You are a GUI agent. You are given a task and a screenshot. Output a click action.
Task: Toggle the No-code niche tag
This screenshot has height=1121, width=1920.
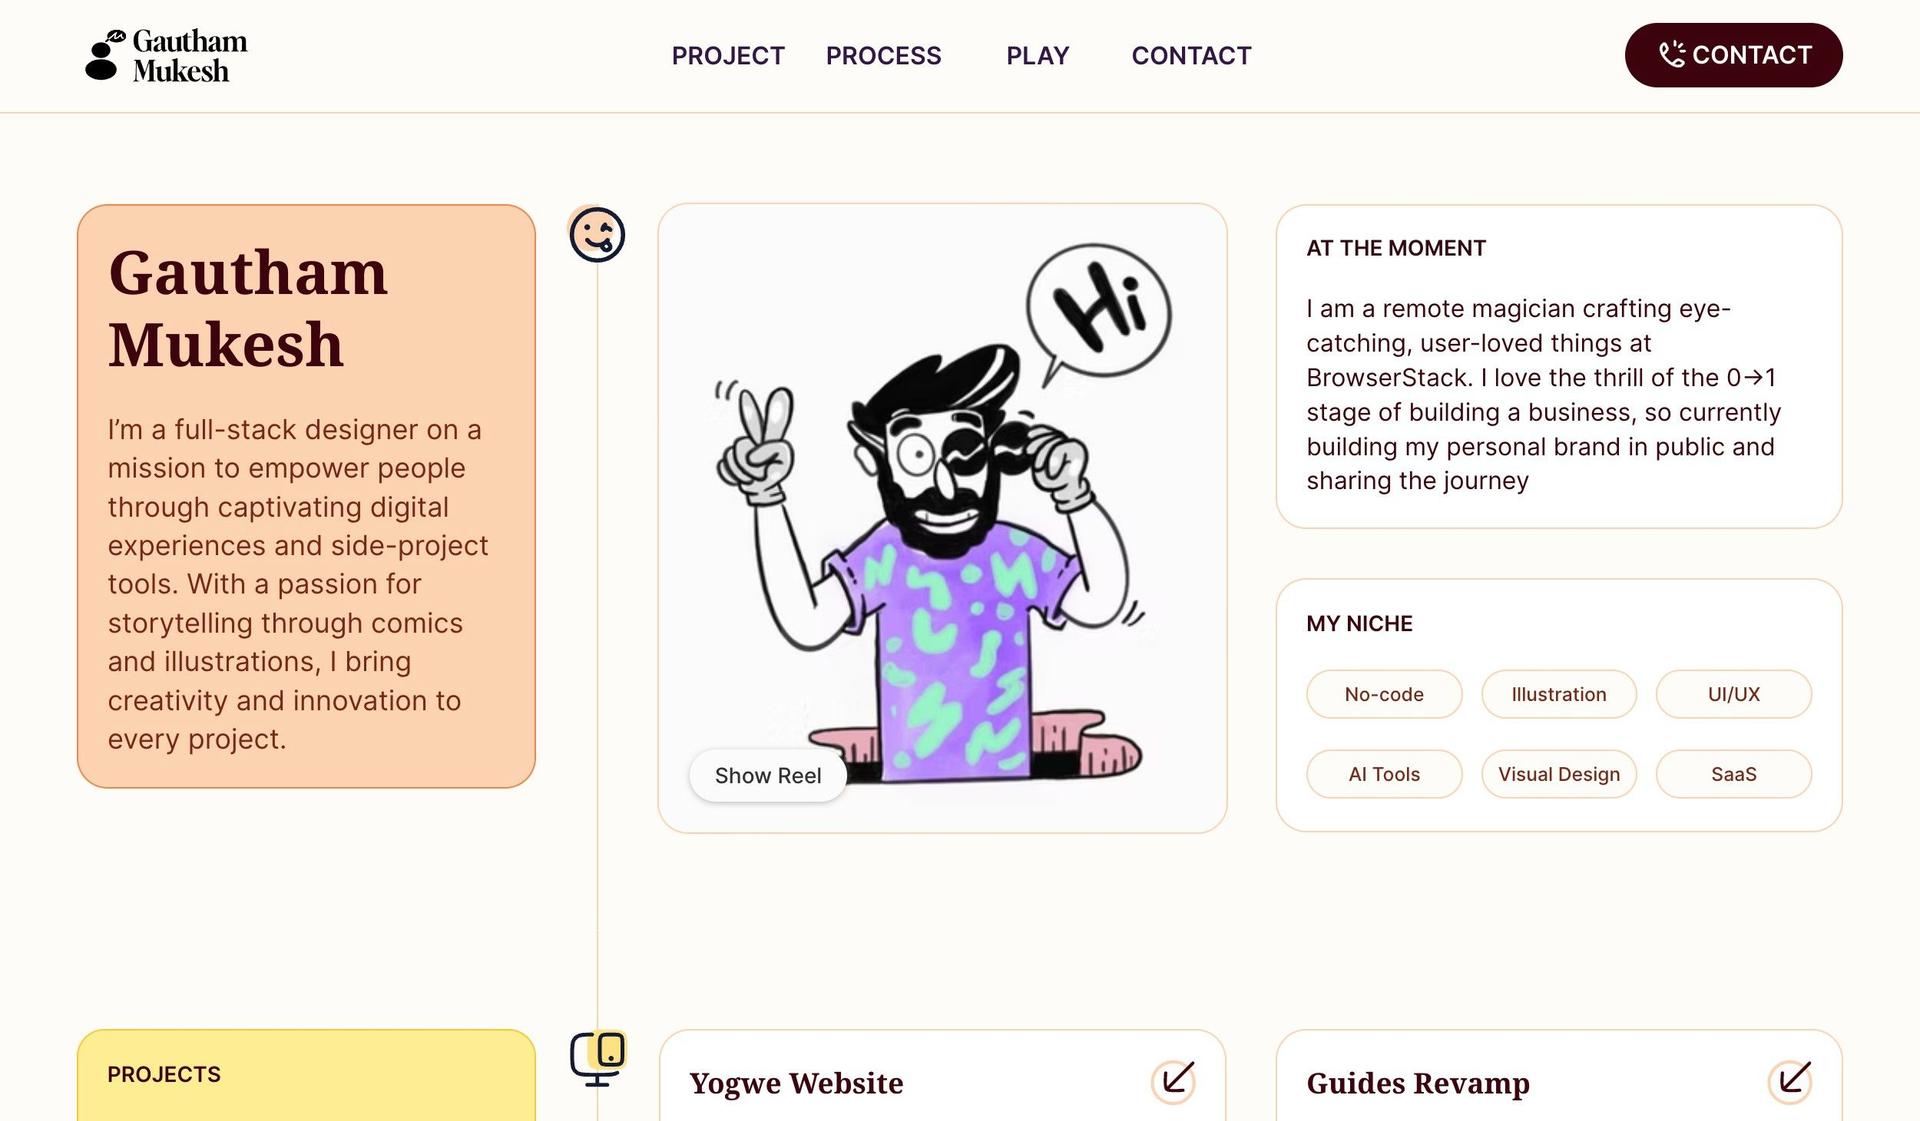[x=1384, y=693]
